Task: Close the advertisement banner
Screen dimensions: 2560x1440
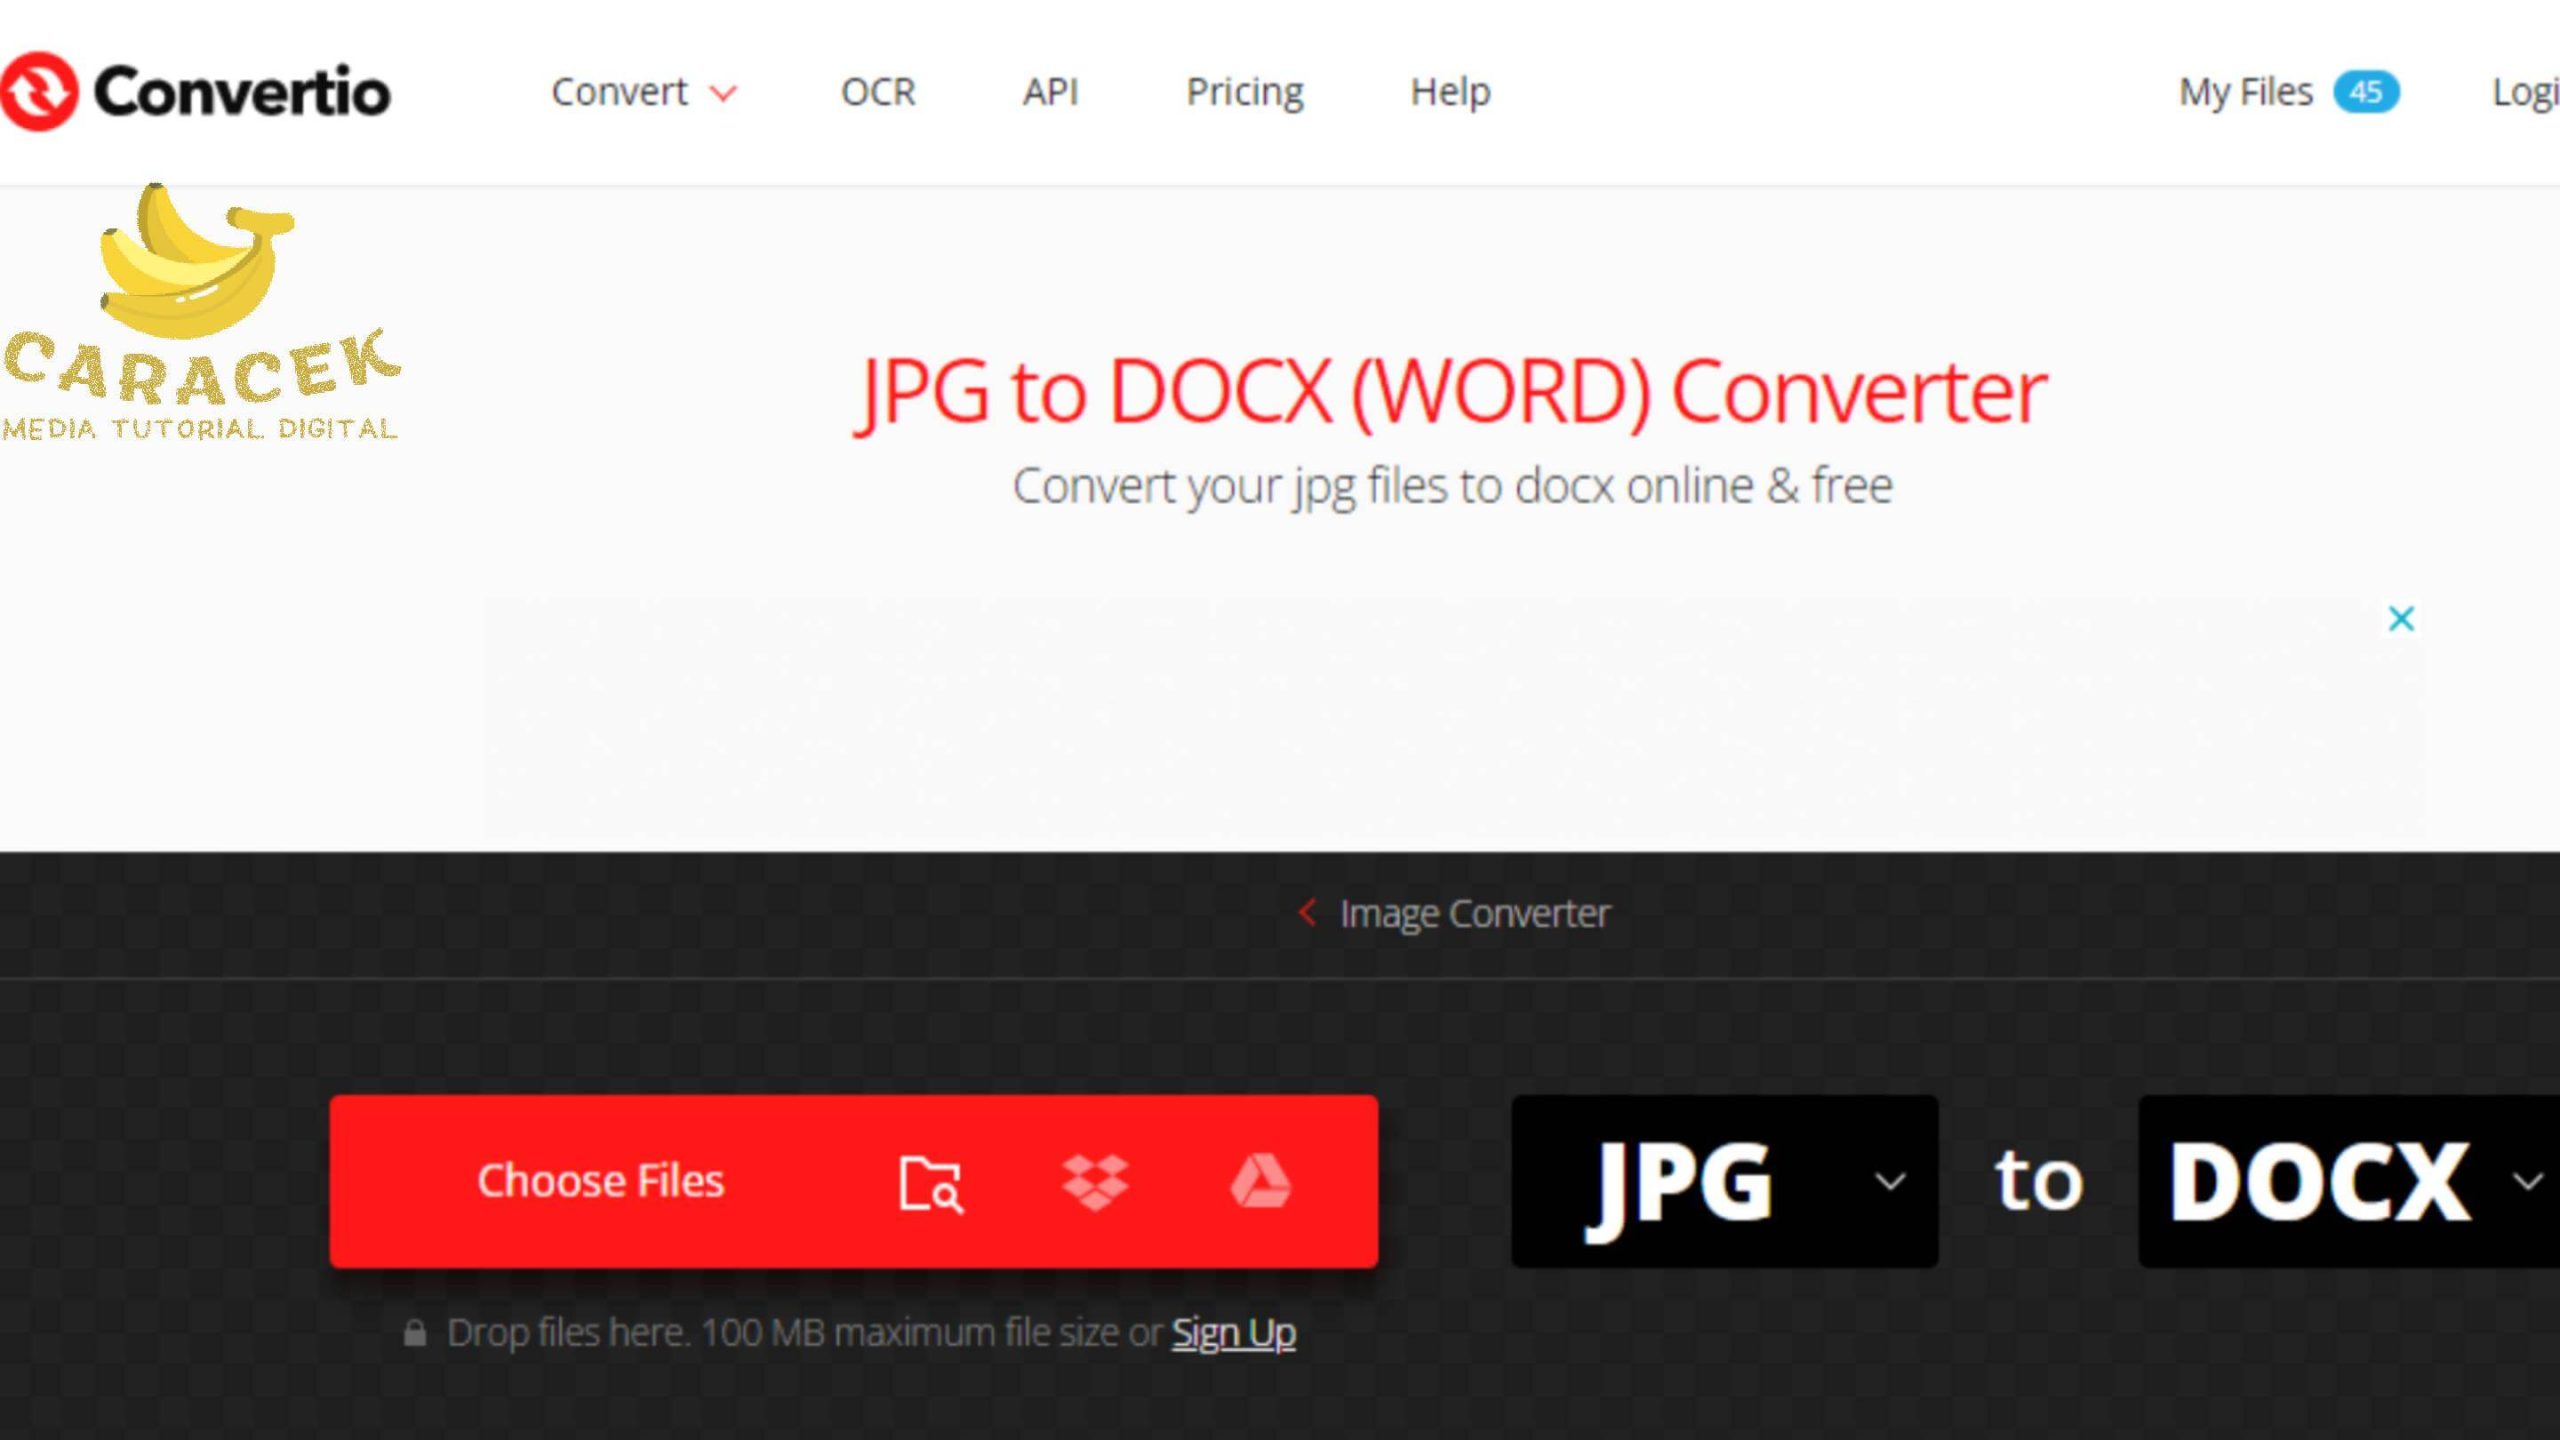Action: click(x=2401, y=619)
